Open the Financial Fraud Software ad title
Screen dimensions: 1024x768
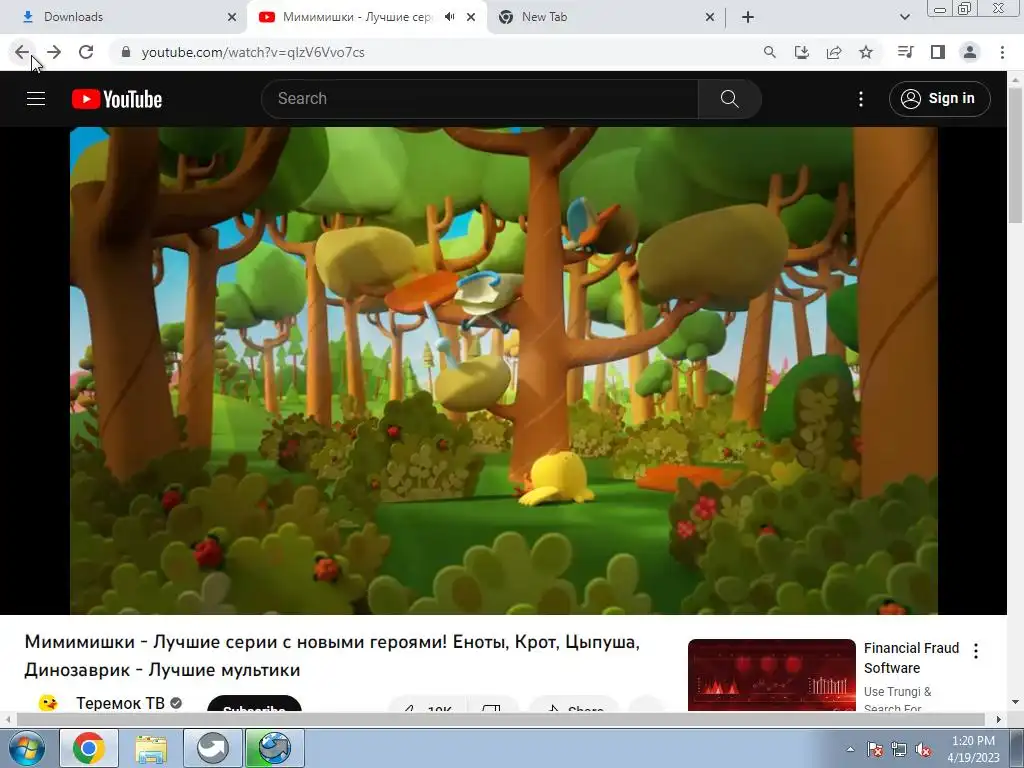[911, 658]
